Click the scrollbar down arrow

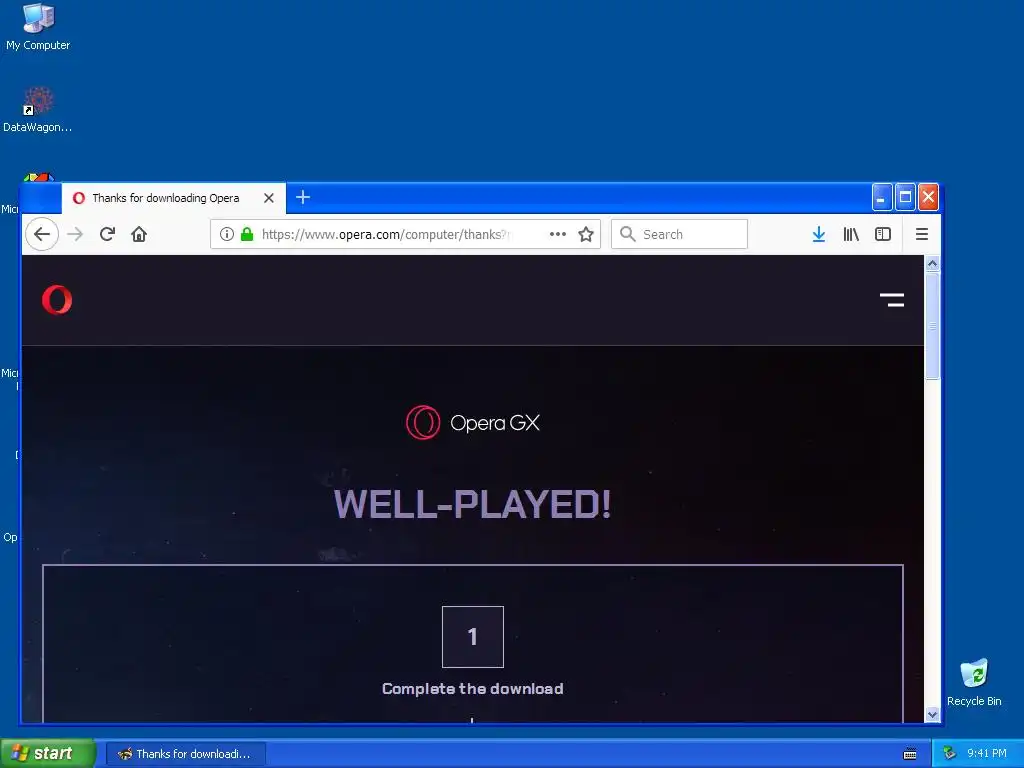click(933, 714)
